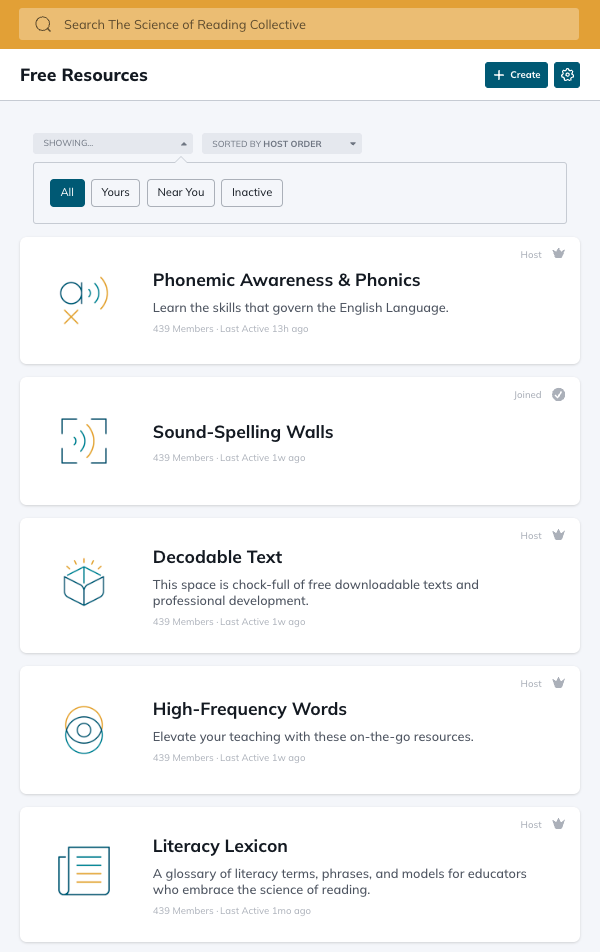Select the All filter option
Viewport: 600px width, 952px height.
click(67, 193)
